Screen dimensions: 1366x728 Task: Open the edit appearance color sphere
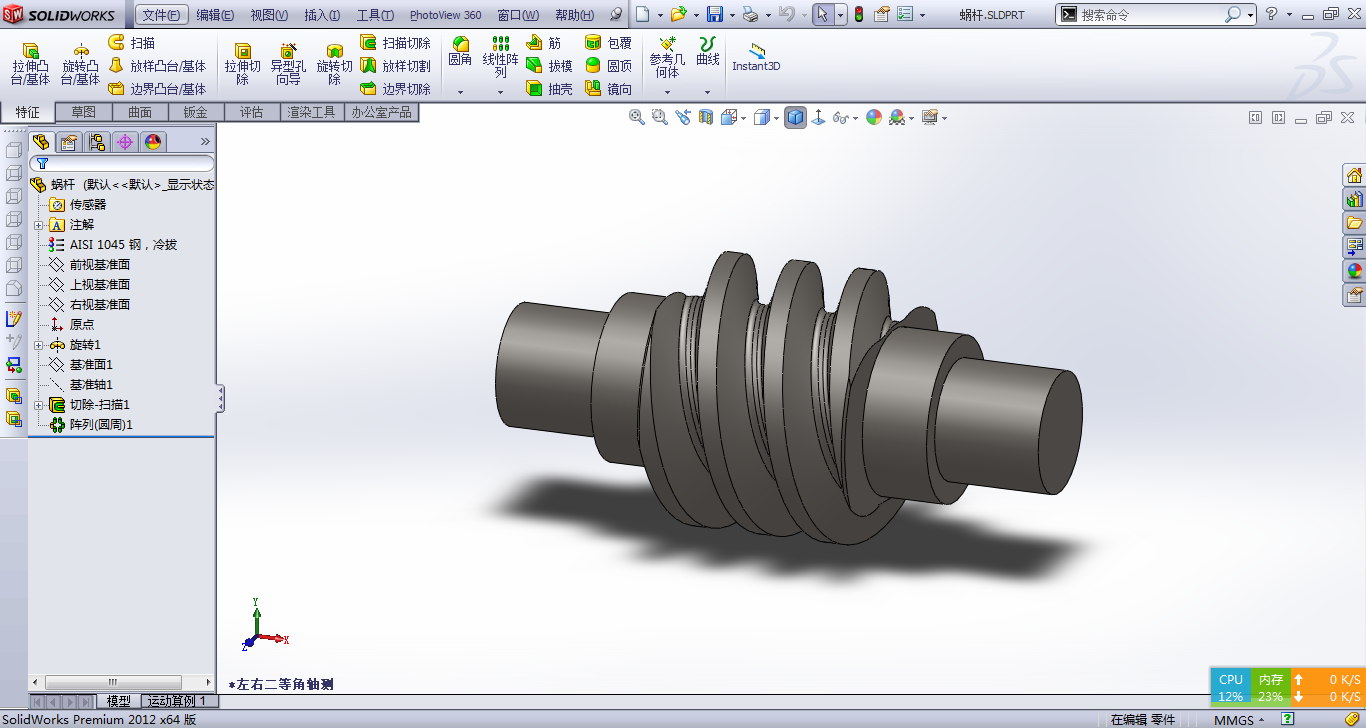[874, 117]
